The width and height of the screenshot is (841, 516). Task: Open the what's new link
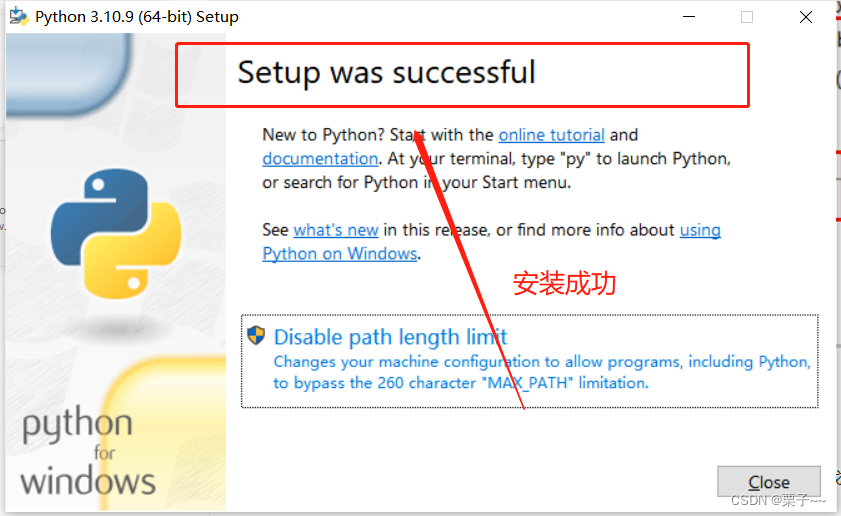click(336, 230)
